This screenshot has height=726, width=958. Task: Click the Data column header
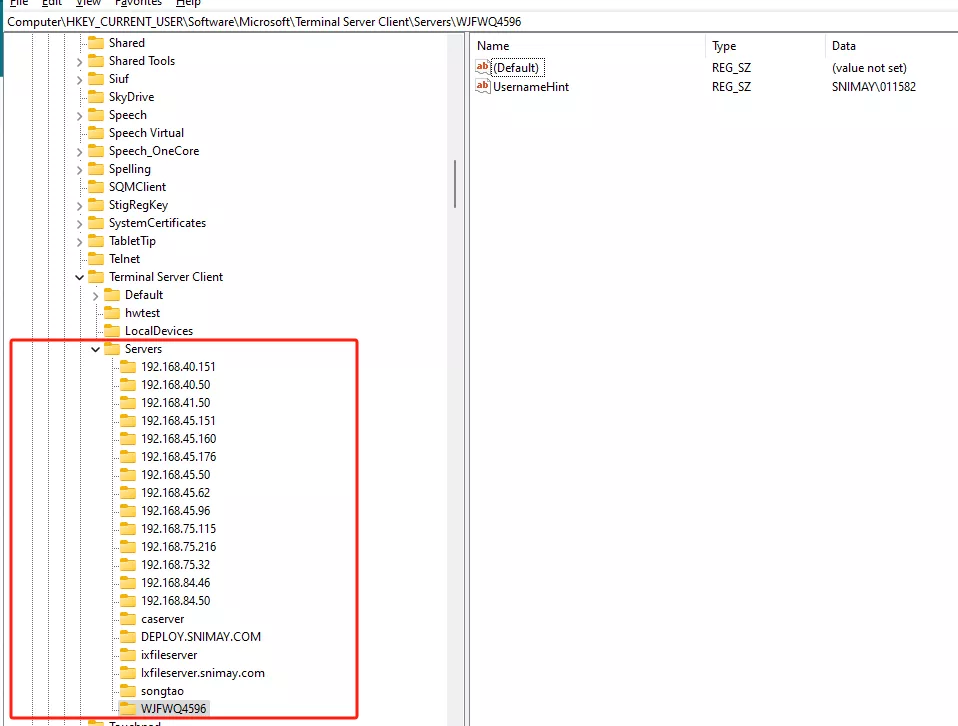[843, 46]
